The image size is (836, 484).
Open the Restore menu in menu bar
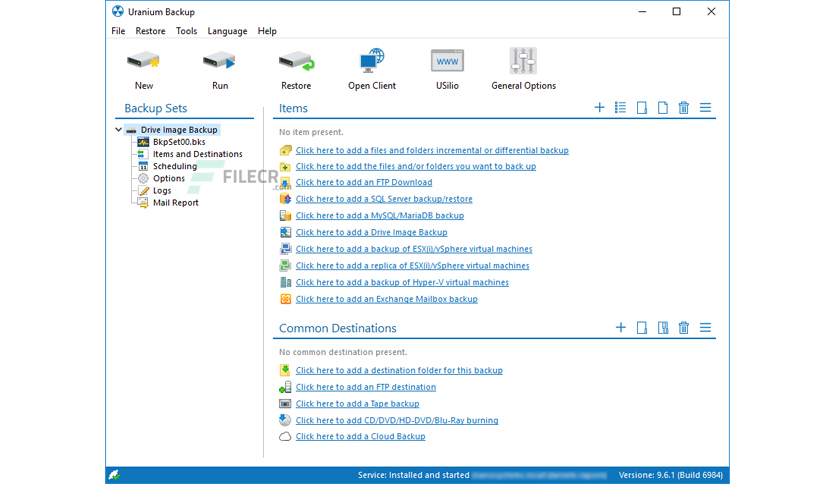pos(150,31)
